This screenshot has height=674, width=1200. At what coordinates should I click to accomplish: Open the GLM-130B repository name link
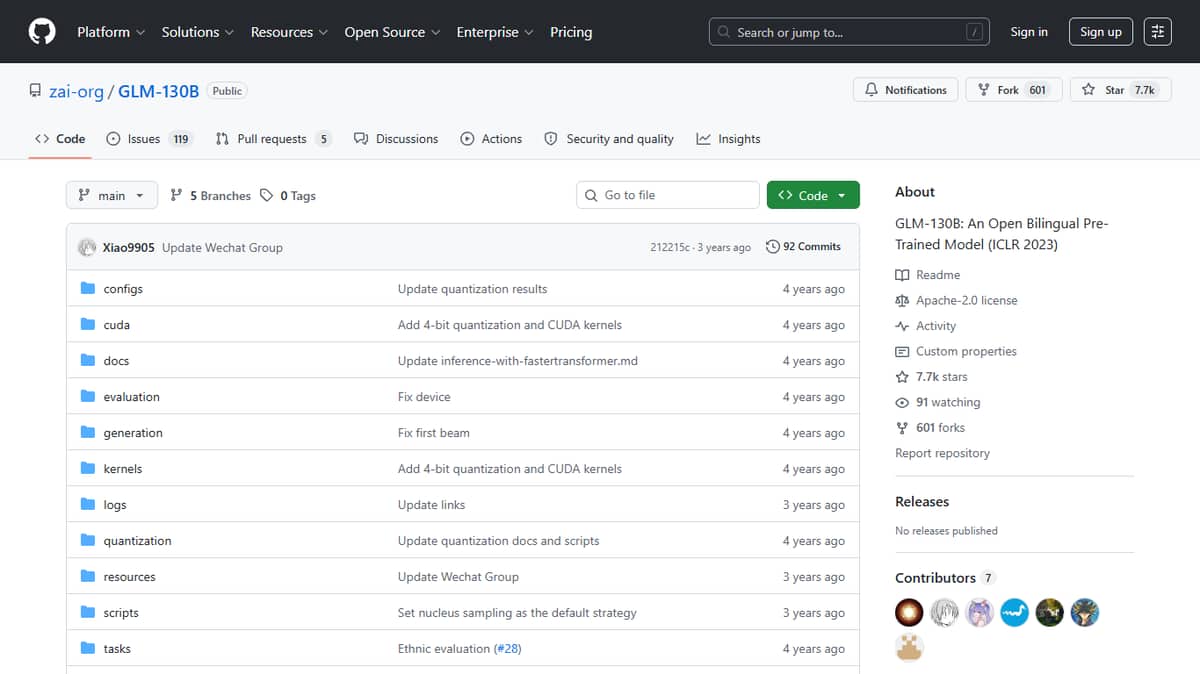pos(159,91)
